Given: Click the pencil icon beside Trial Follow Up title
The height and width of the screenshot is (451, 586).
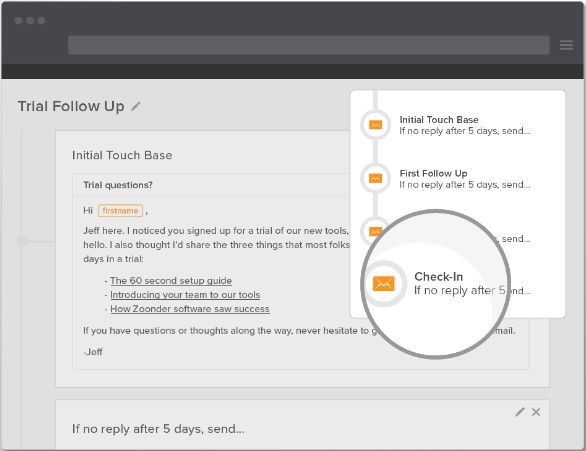Looking at the screenshot, I should point(136,106).
